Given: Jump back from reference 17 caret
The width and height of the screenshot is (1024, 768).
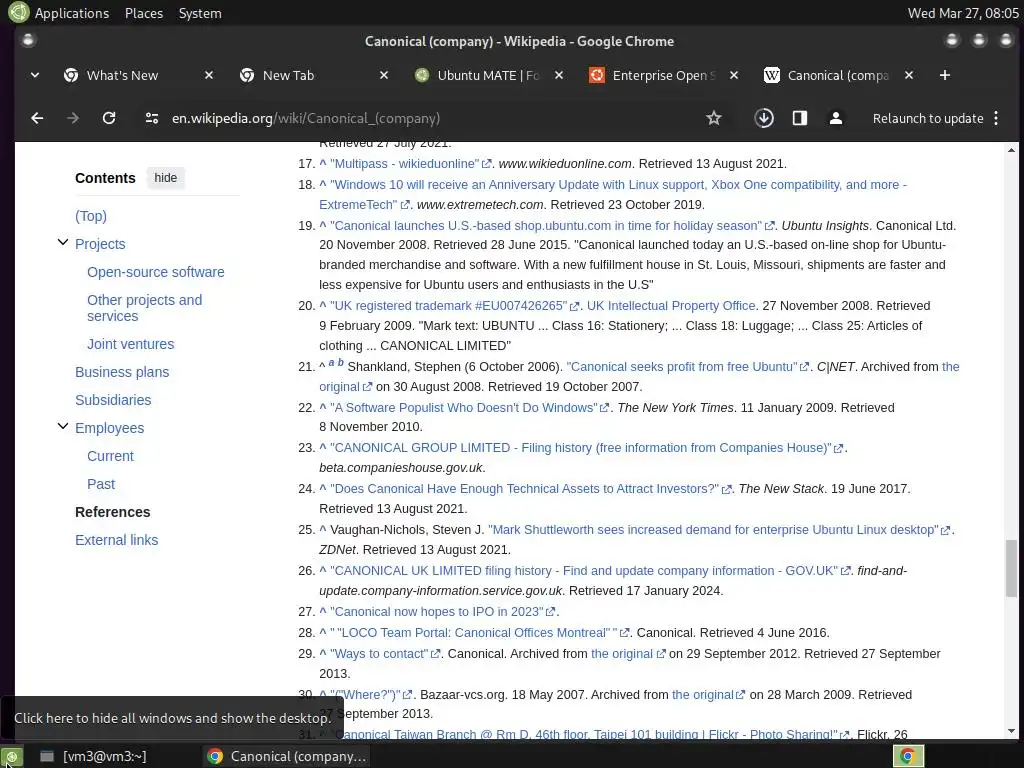Looking at the screenshot, I should (x=323, y=164).
